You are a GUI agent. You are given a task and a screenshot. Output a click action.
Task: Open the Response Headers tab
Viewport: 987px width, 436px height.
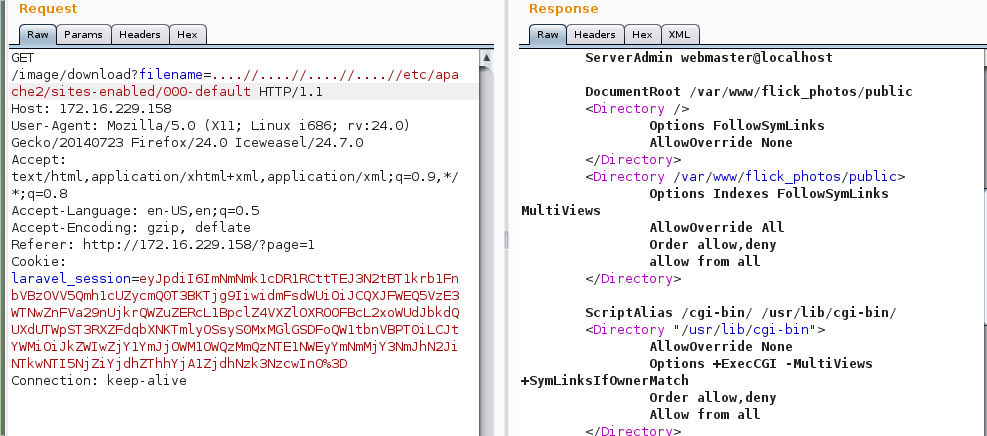[595, 35]
